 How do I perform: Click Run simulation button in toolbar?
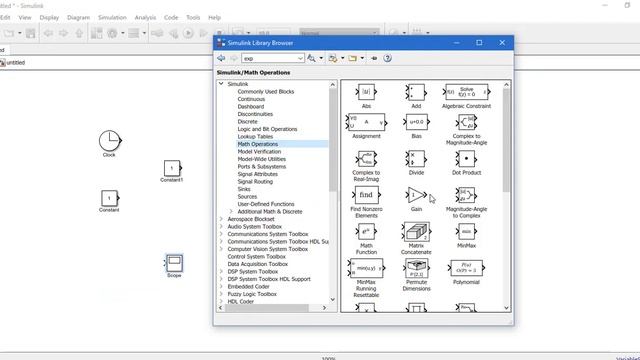pos(188,33)
